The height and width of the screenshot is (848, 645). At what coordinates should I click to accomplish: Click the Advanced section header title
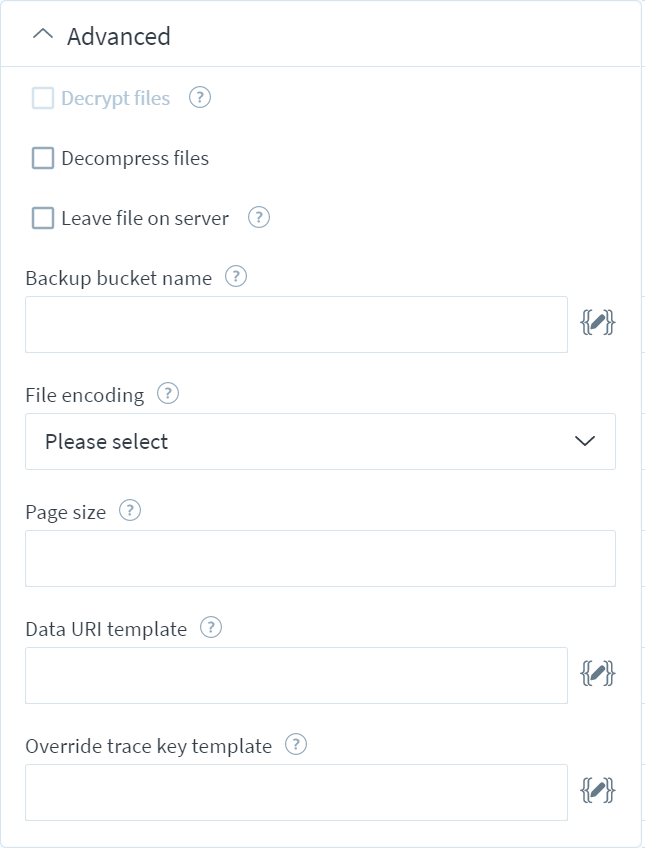point(118,37)
